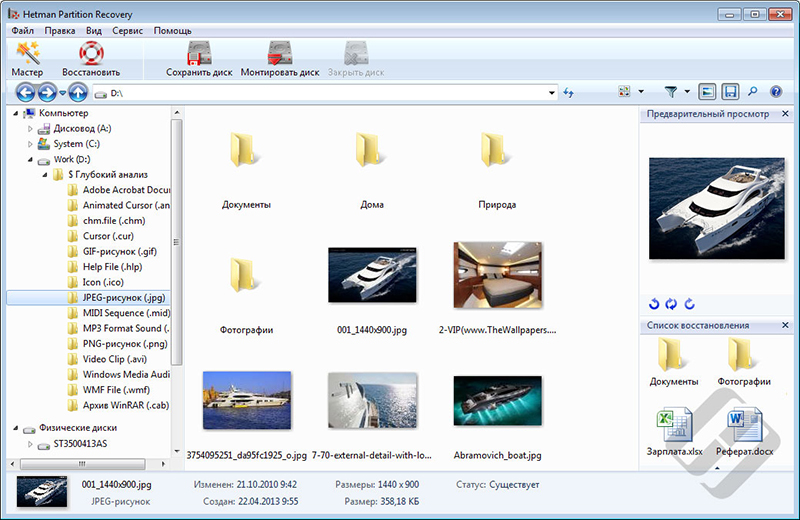Toggle the recovery list panel button

click(x=730, y=92)
